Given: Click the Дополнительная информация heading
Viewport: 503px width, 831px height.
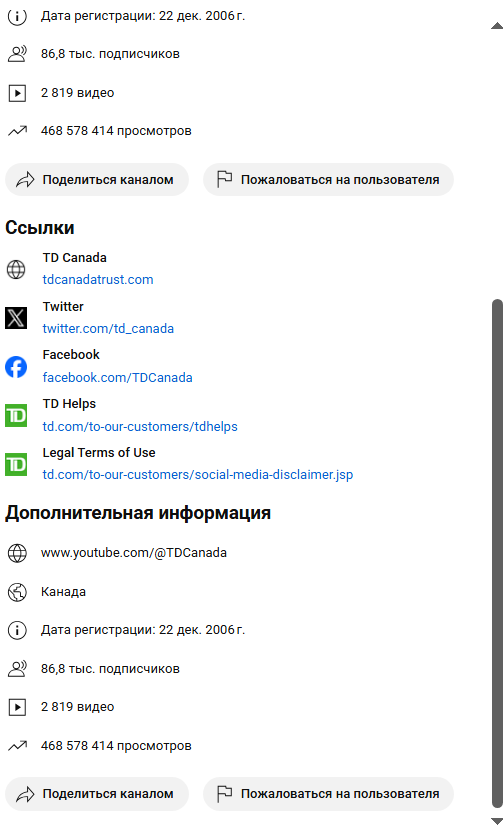Looking at the screenshot, I should coord(138,513).
